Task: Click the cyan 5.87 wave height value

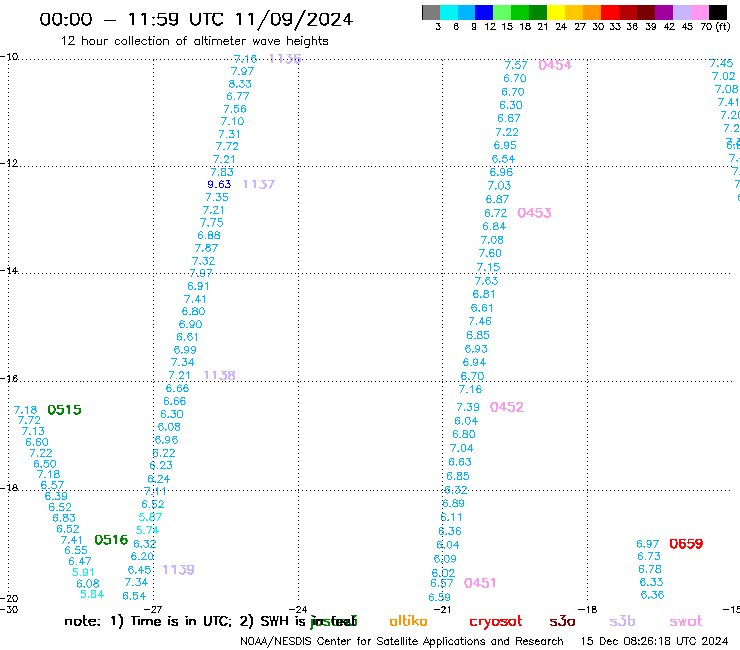Action: [x=150, y=517]
